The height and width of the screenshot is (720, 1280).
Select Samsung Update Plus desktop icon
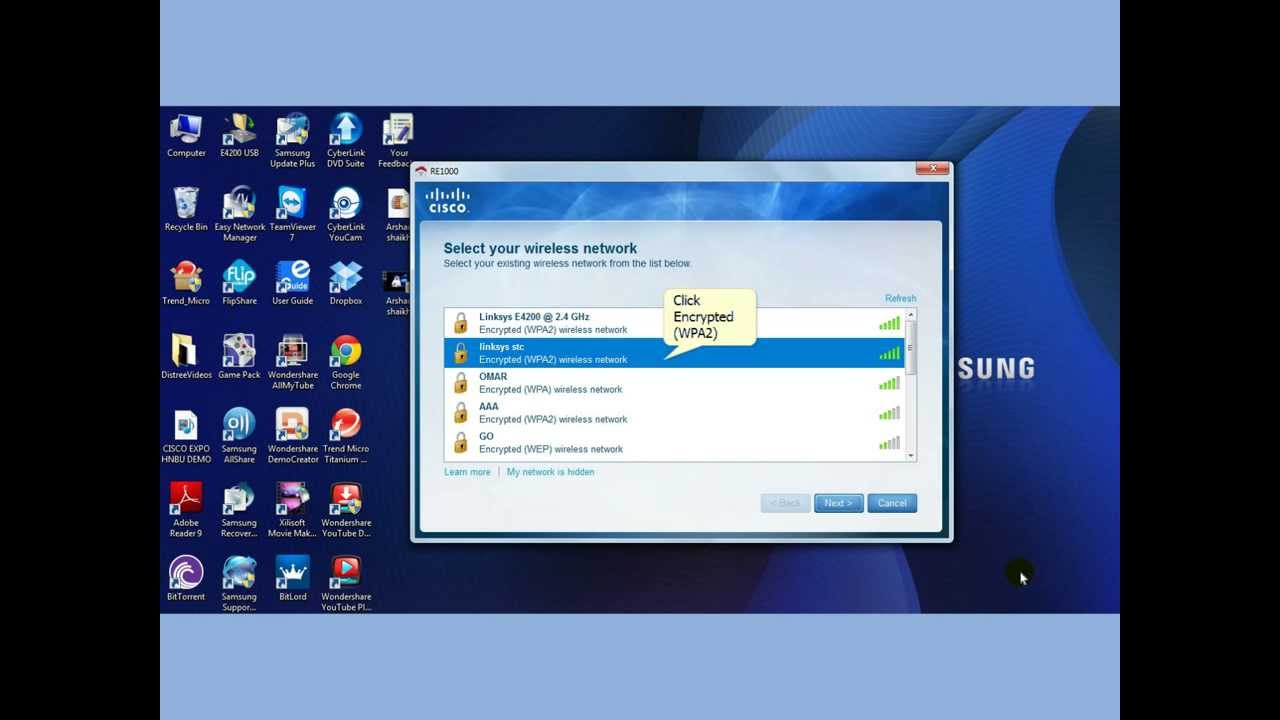292,141
